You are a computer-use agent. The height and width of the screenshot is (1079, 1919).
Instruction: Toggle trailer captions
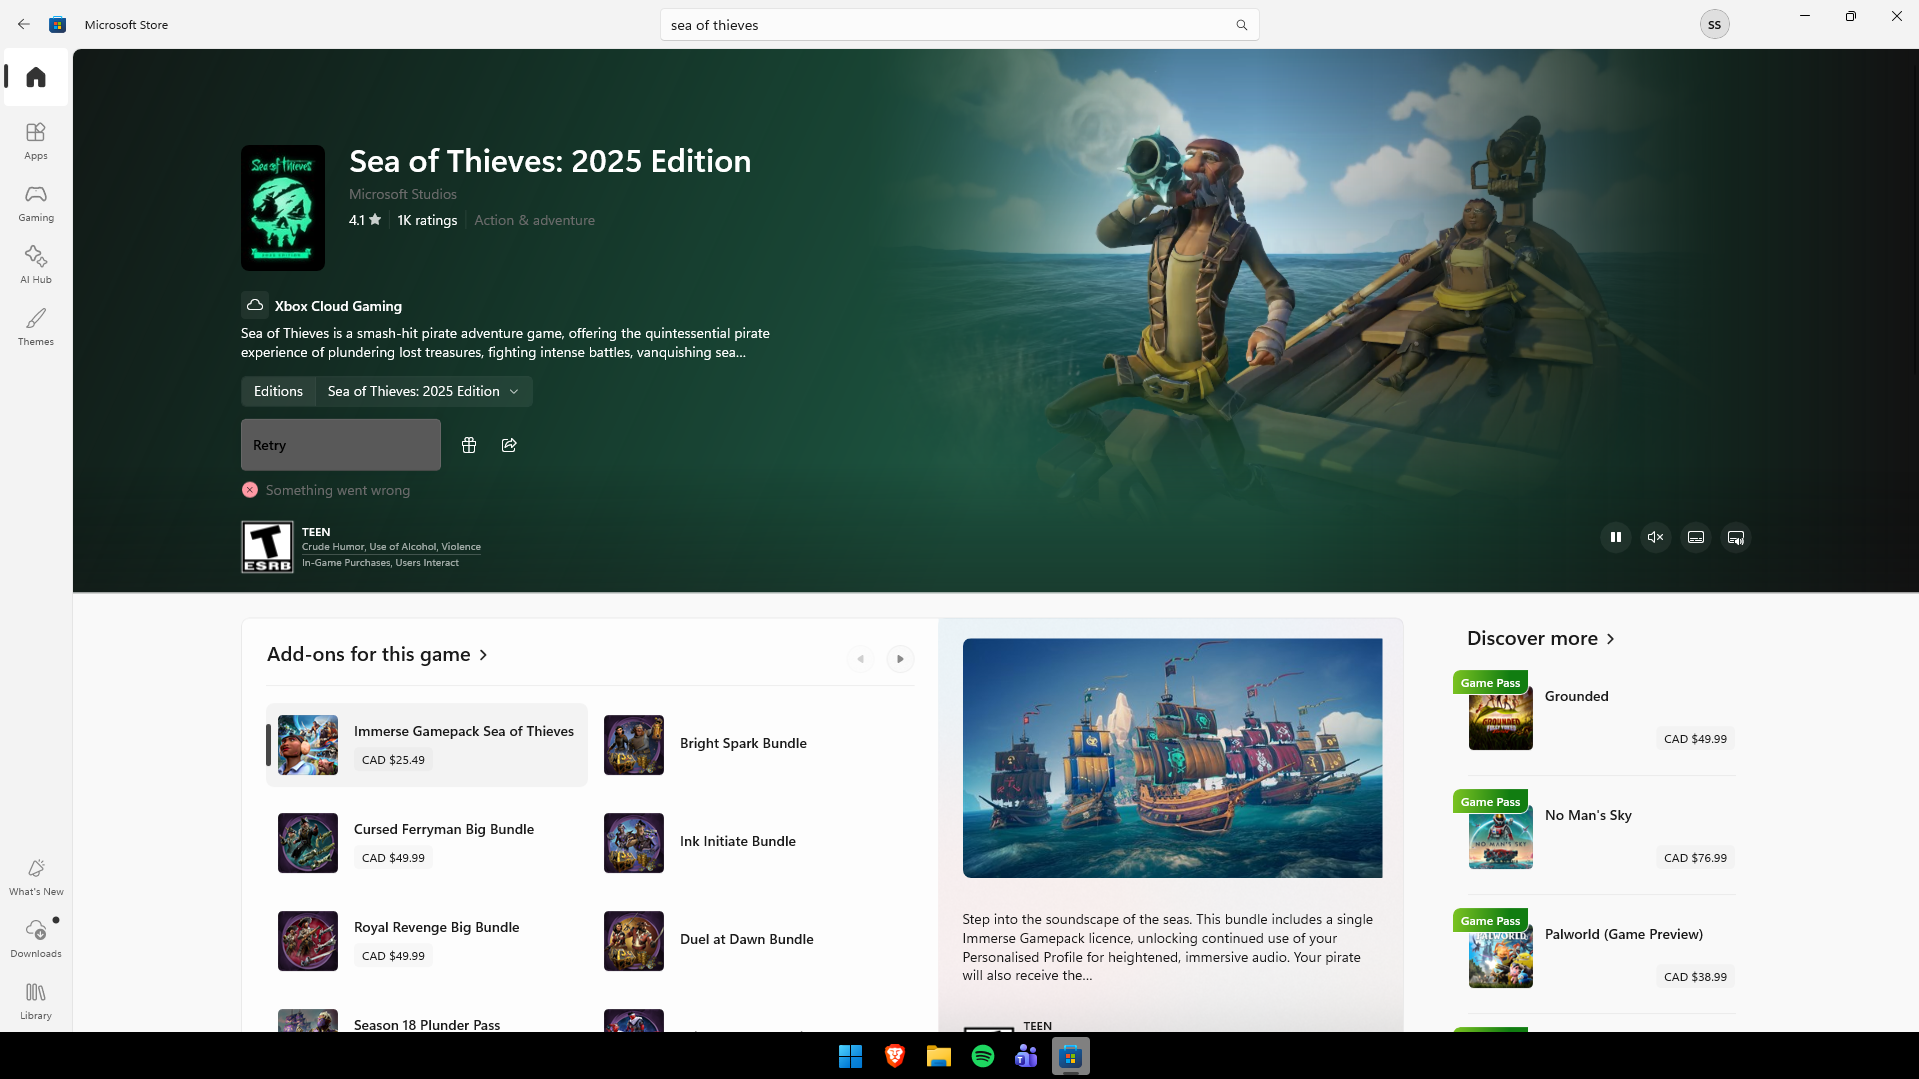[1696, 537]
